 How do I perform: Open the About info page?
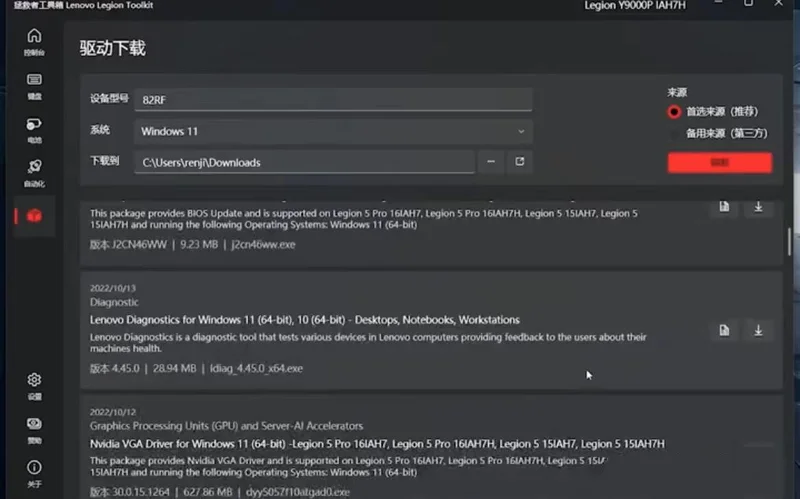pyautogui.click(x=34, y=473)
